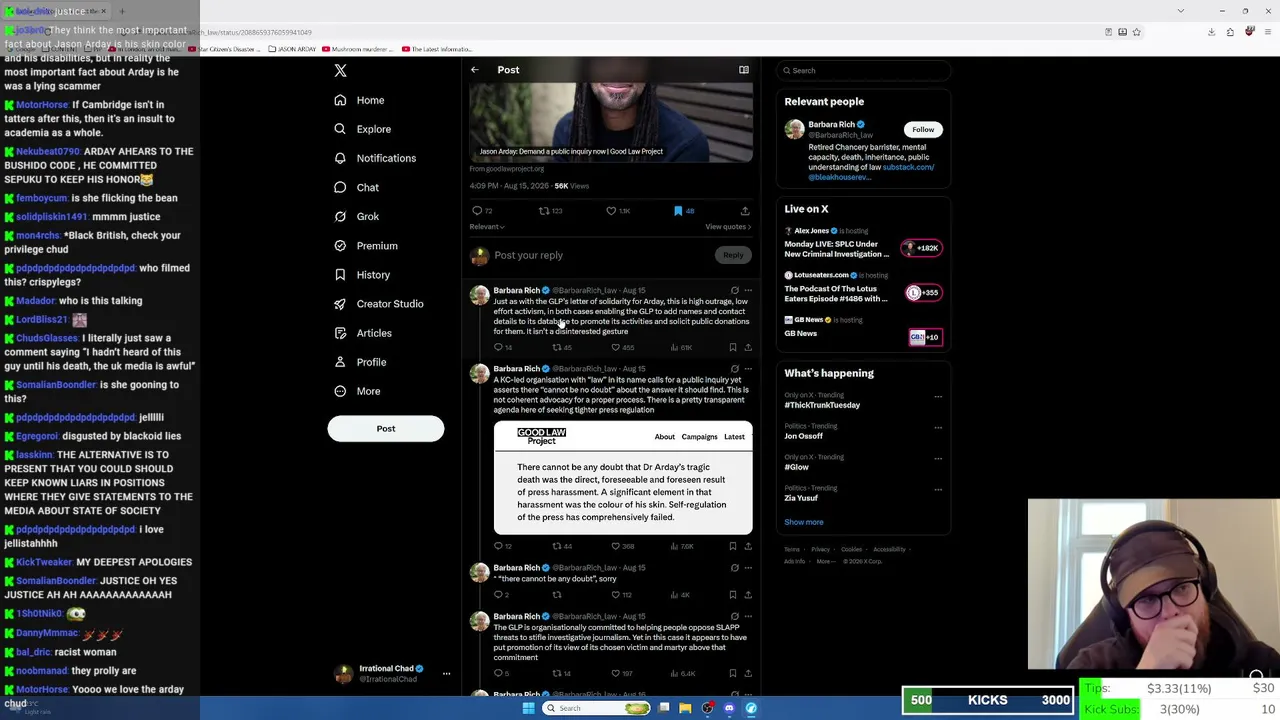Open more options for Zia Yusuf trend

pos(938,489)
